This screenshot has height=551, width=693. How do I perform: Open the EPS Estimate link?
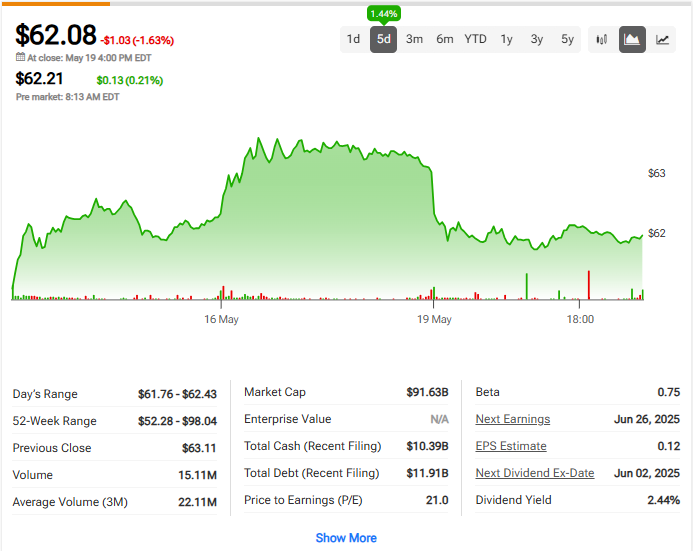511,446
